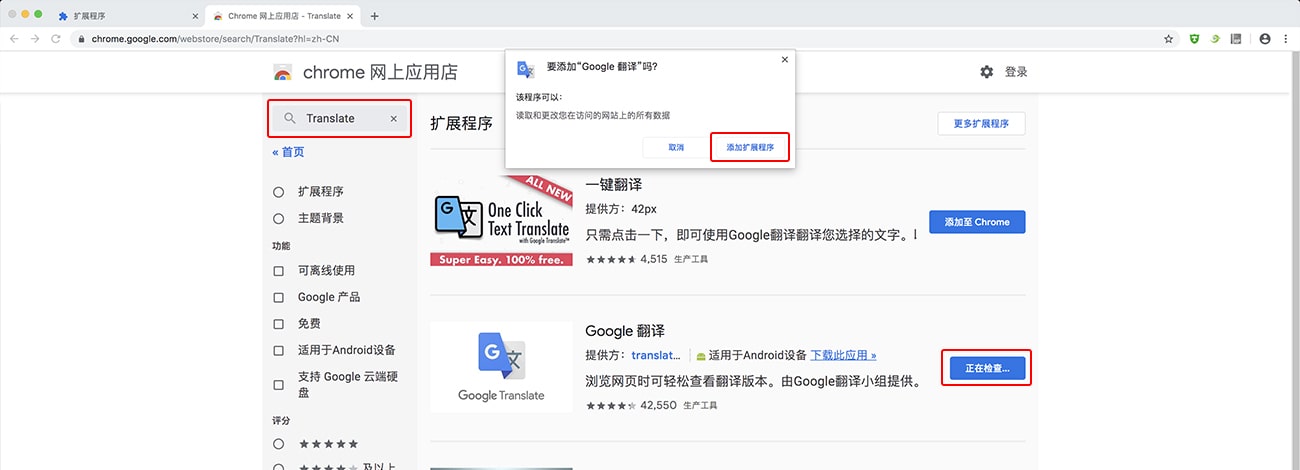Image resolution: width=1300 pixels, height=470 pixels.
Task: Choose the five-star rating filter
Action: click(279, 444)
